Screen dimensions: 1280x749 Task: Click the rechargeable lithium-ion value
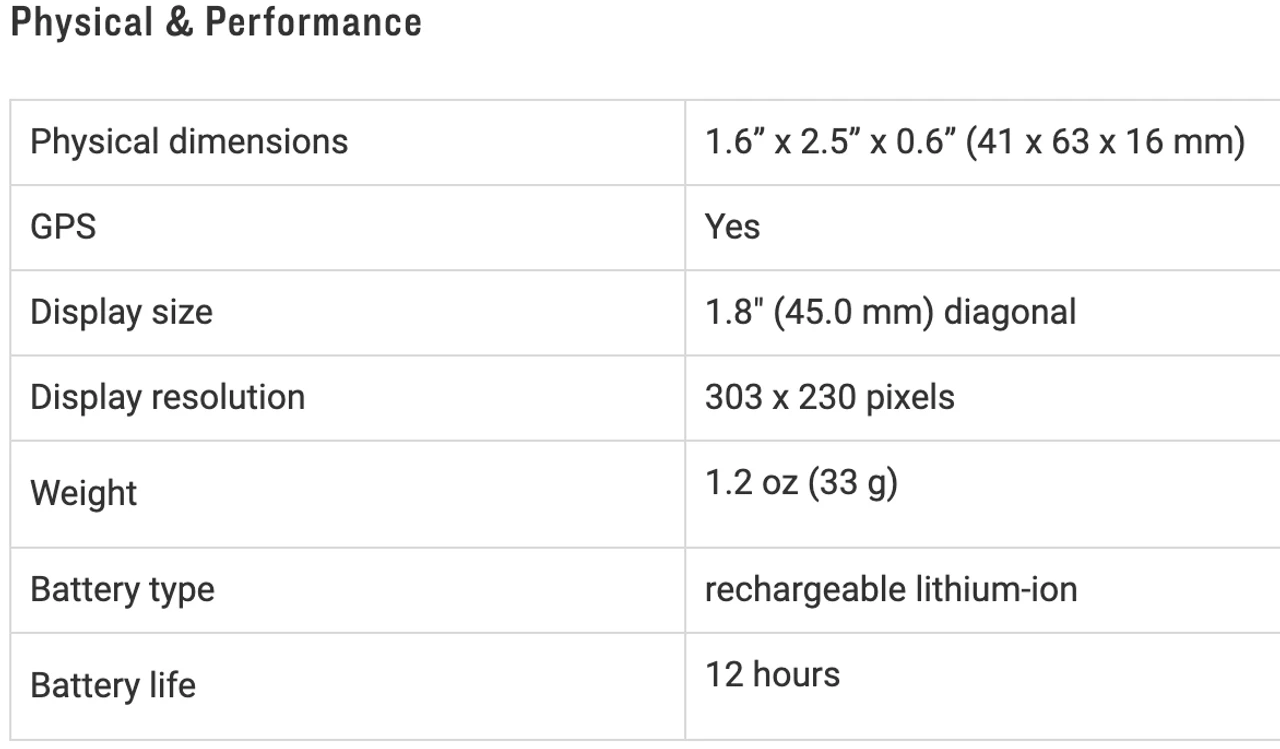click(x=890, y=589)
